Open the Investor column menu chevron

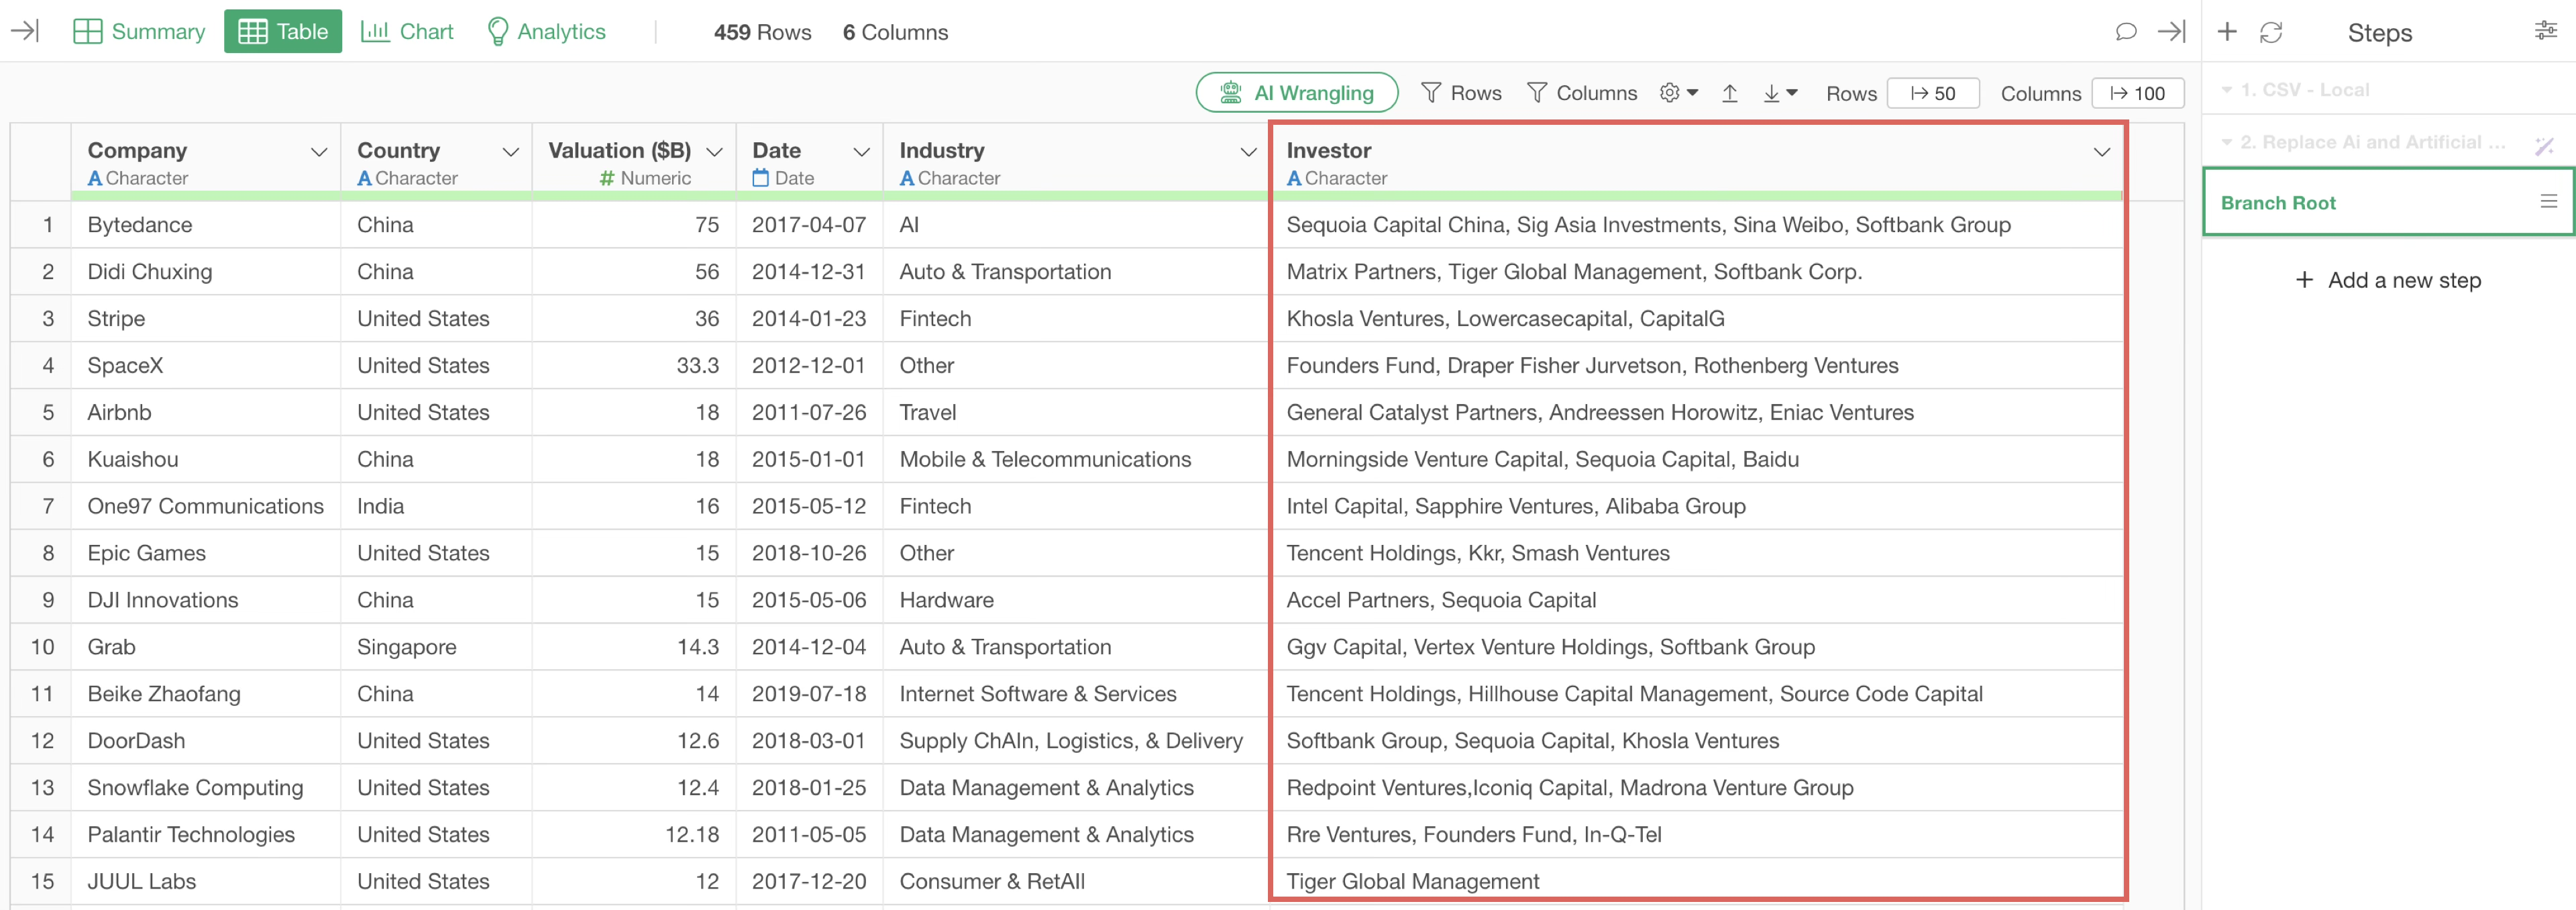(x=2101, y=152)
